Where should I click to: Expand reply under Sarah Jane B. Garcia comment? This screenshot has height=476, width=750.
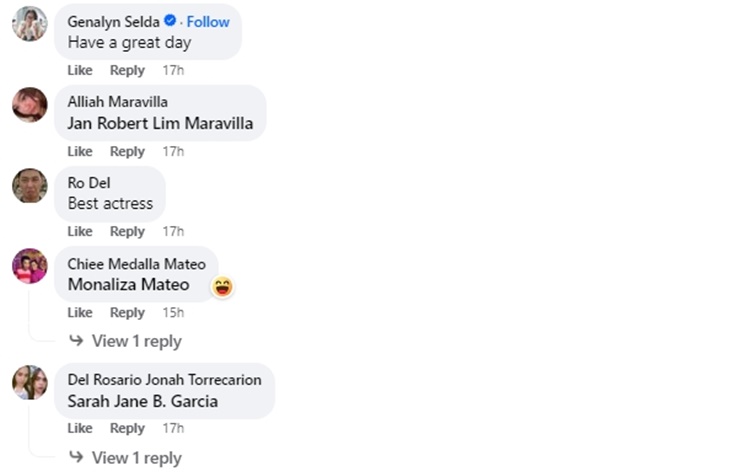pos(126,458)
